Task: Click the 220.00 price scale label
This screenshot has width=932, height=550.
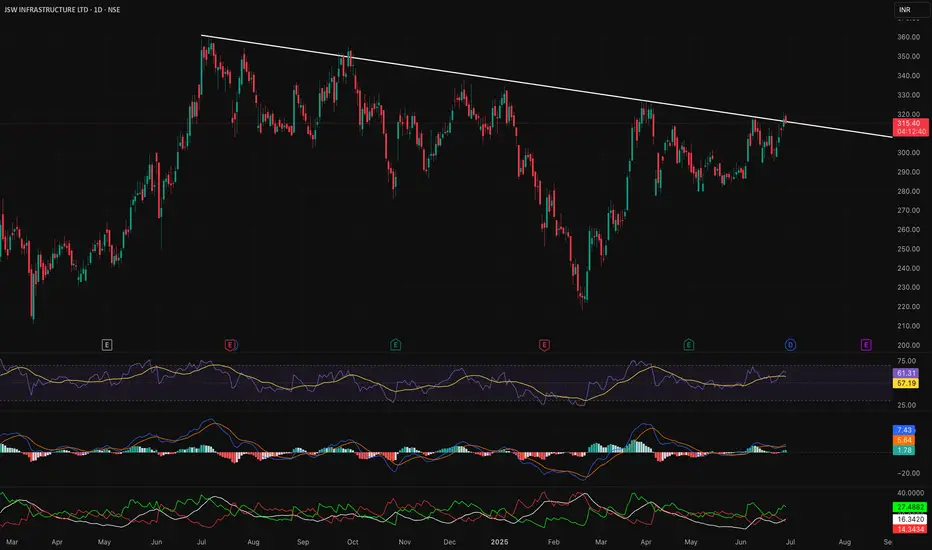Action: point(908,307)
